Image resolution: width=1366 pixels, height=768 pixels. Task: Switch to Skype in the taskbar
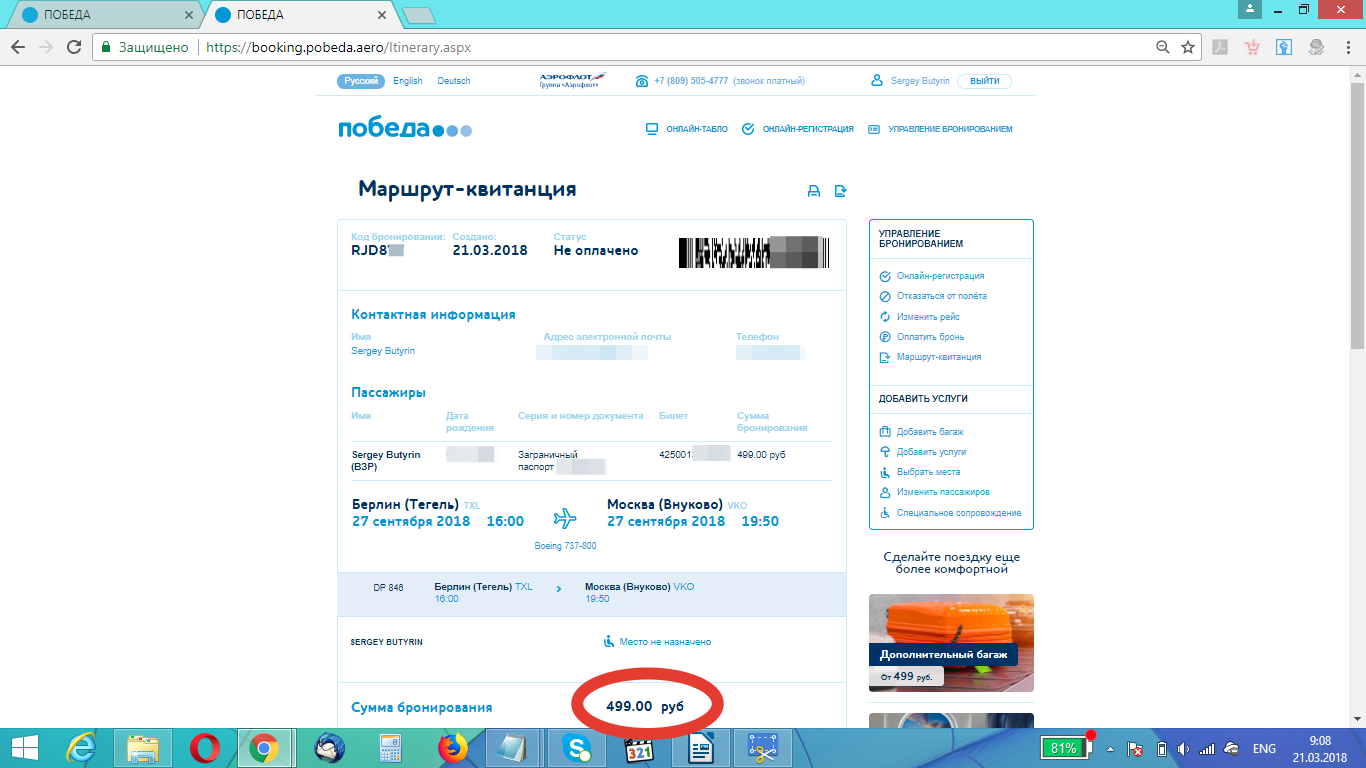(577, 748)
